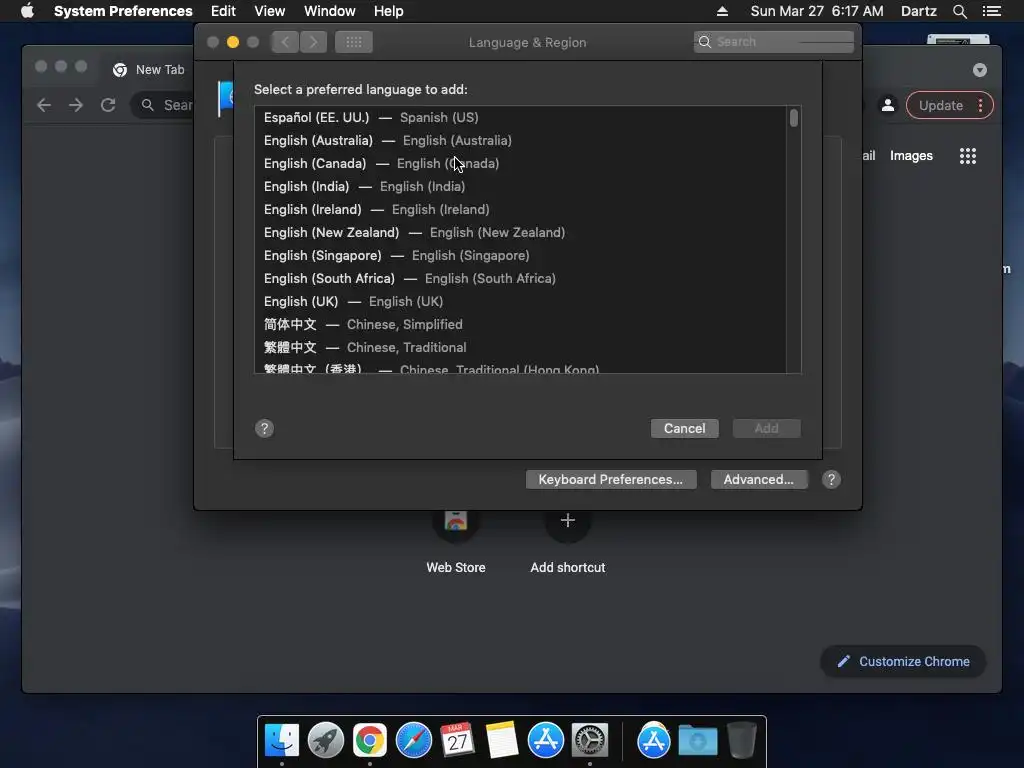Cancel the language selection
1024x768 pixels.
pos(684,428)
